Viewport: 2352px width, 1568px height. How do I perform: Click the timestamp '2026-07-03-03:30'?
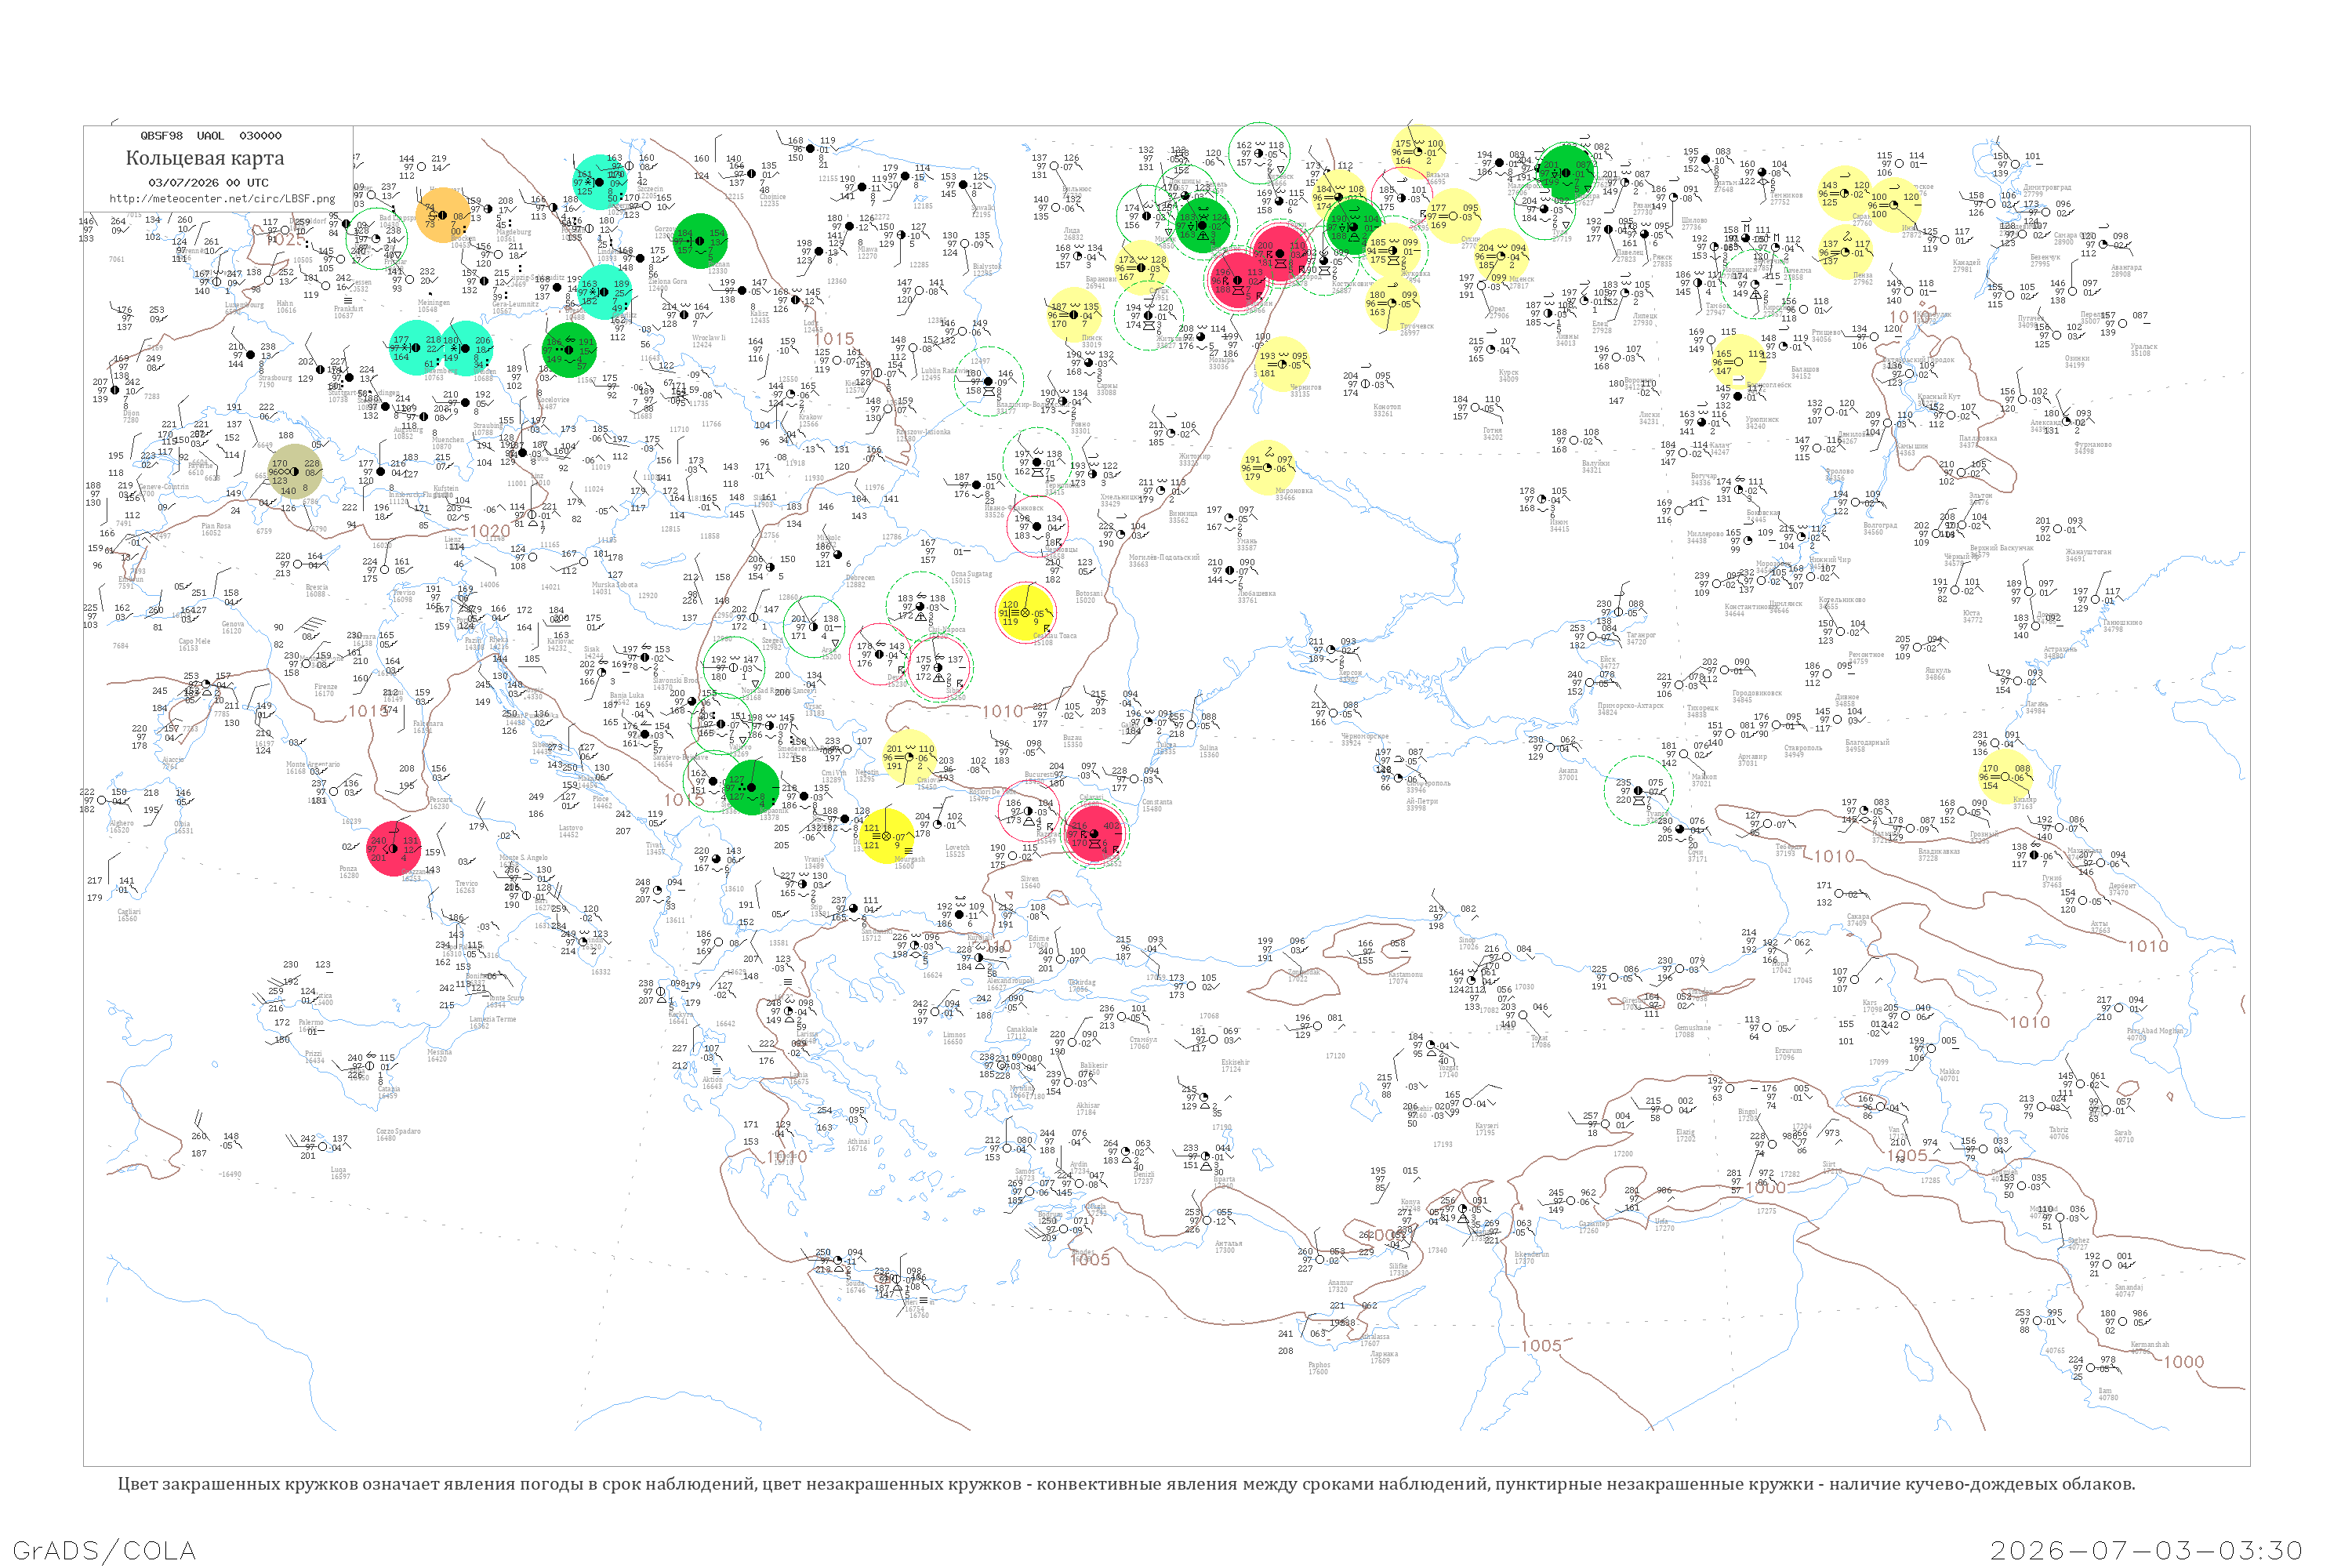pos(2146,1550)
